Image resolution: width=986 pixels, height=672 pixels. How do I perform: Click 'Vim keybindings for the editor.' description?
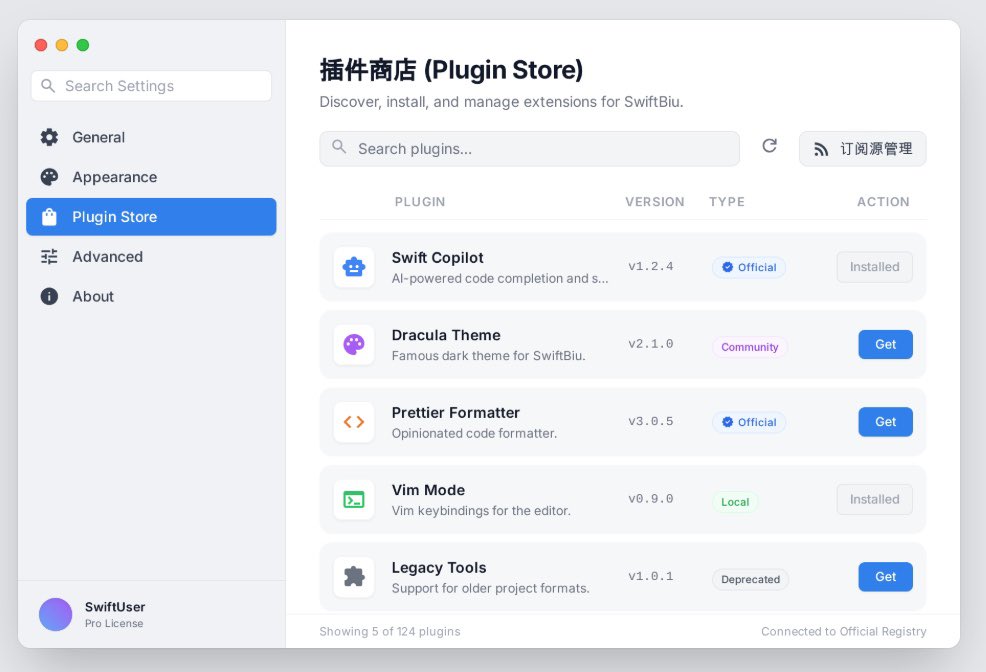(x=481, y=510)
